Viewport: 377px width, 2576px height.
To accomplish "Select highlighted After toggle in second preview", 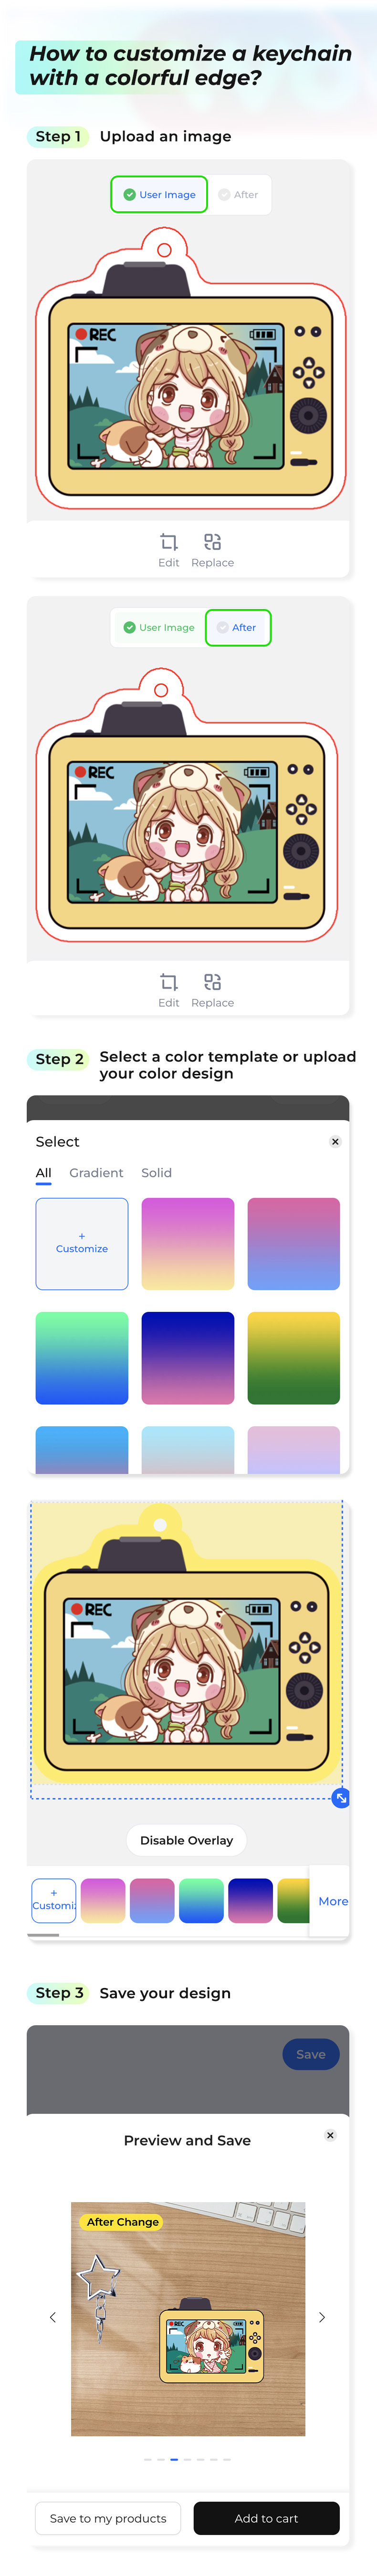I will (238, 627).
